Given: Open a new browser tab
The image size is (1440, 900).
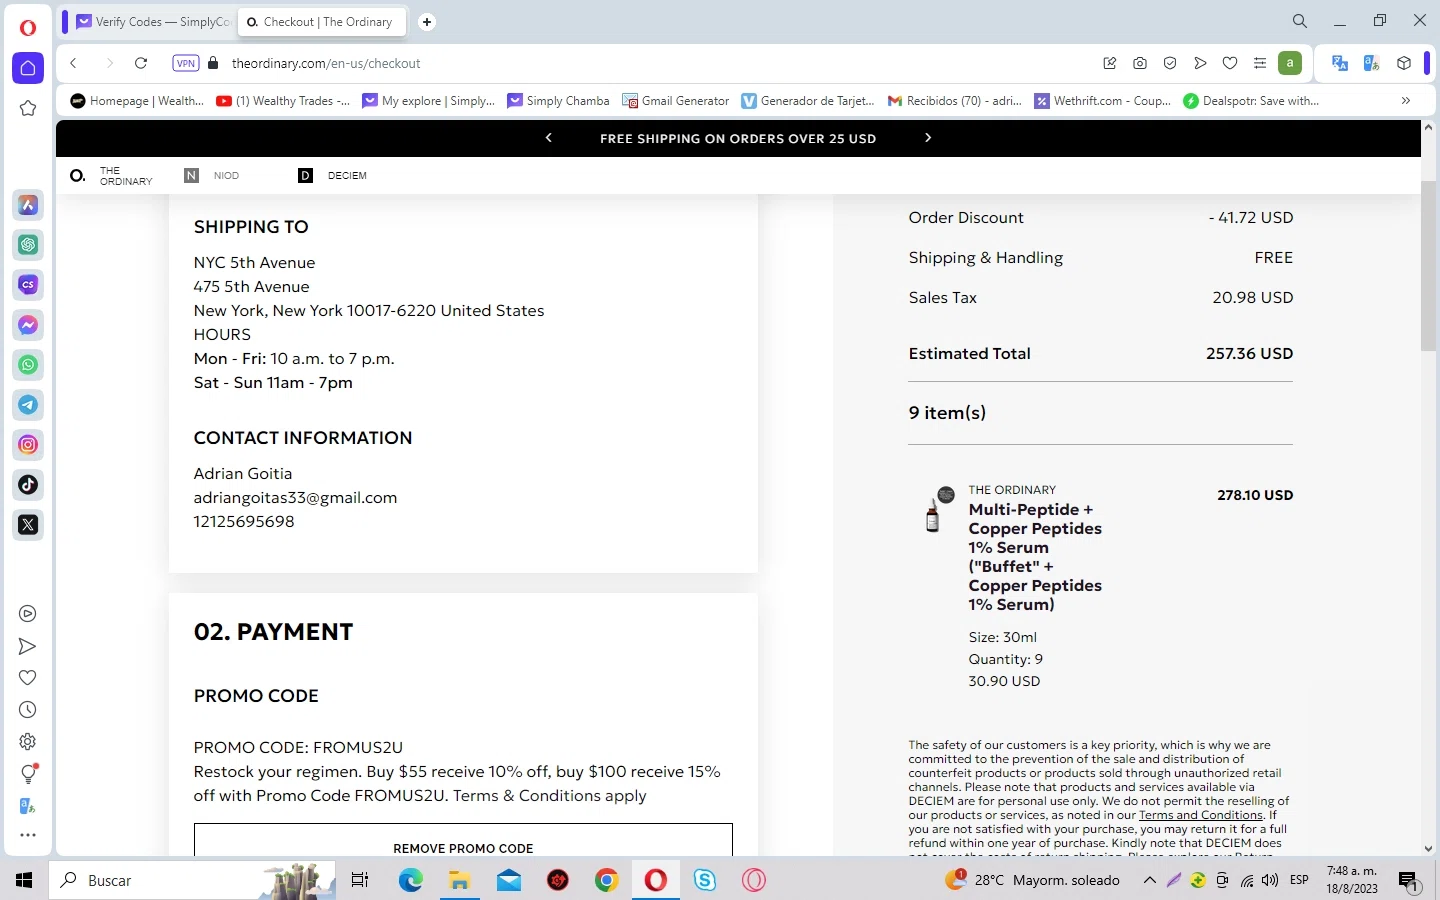Looking at the screenshot, I should tap(427, 22).
